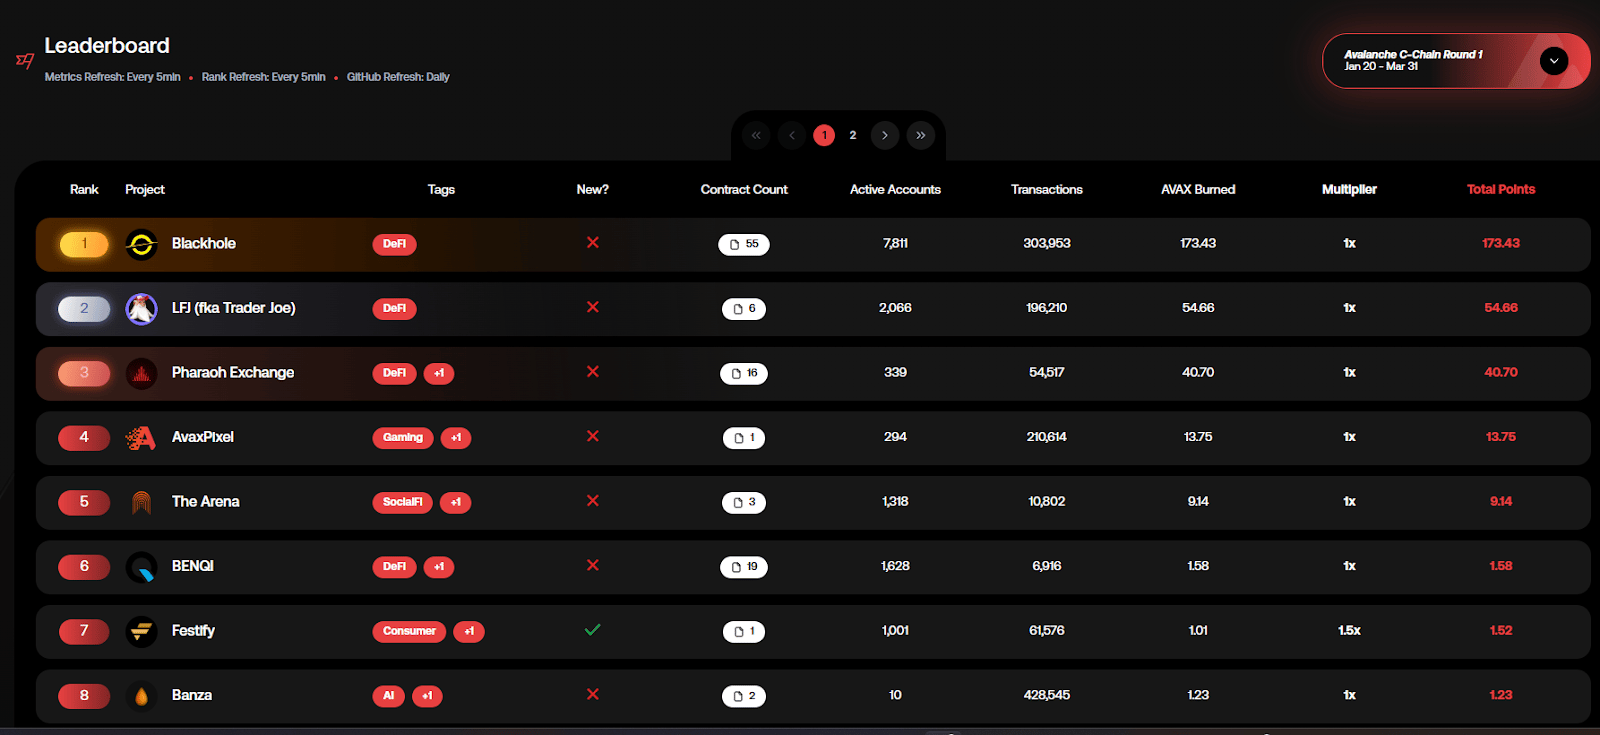Click Banza's transactions value 428,545
1600x735 pixels.
[1047, 695]
